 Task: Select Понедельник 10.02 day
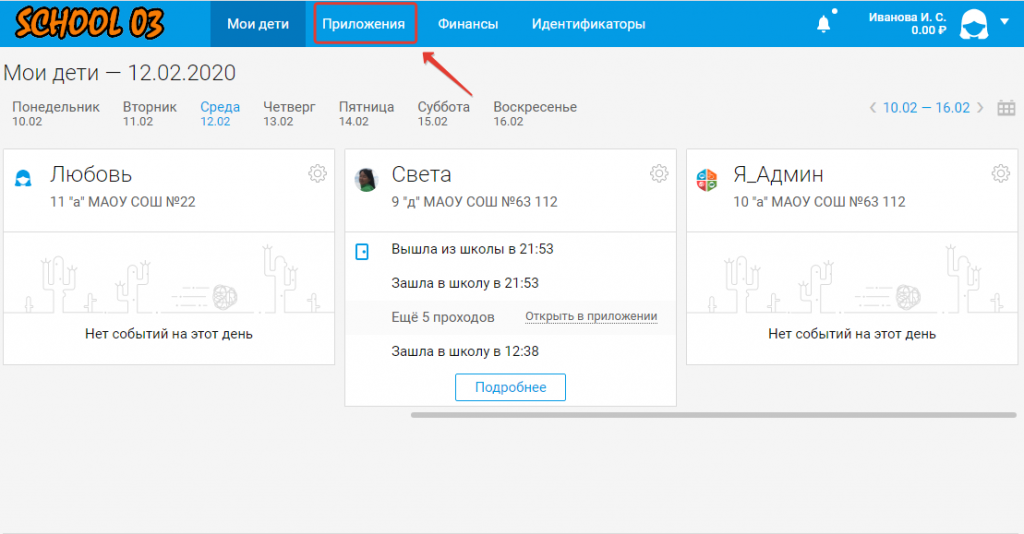[56, 113]
